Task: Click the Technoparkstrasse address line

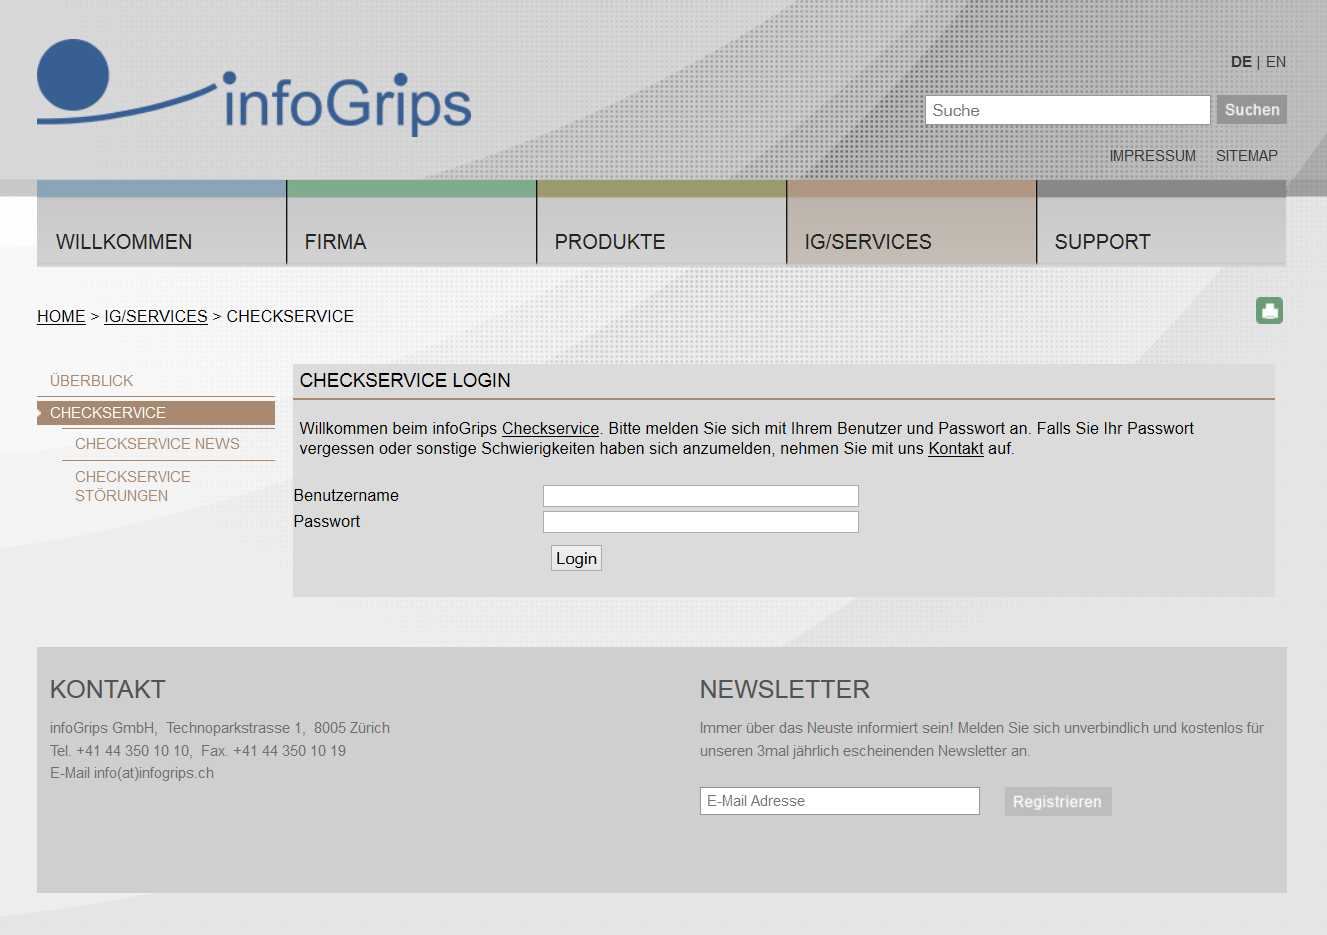Action: [x=220, y=728]
